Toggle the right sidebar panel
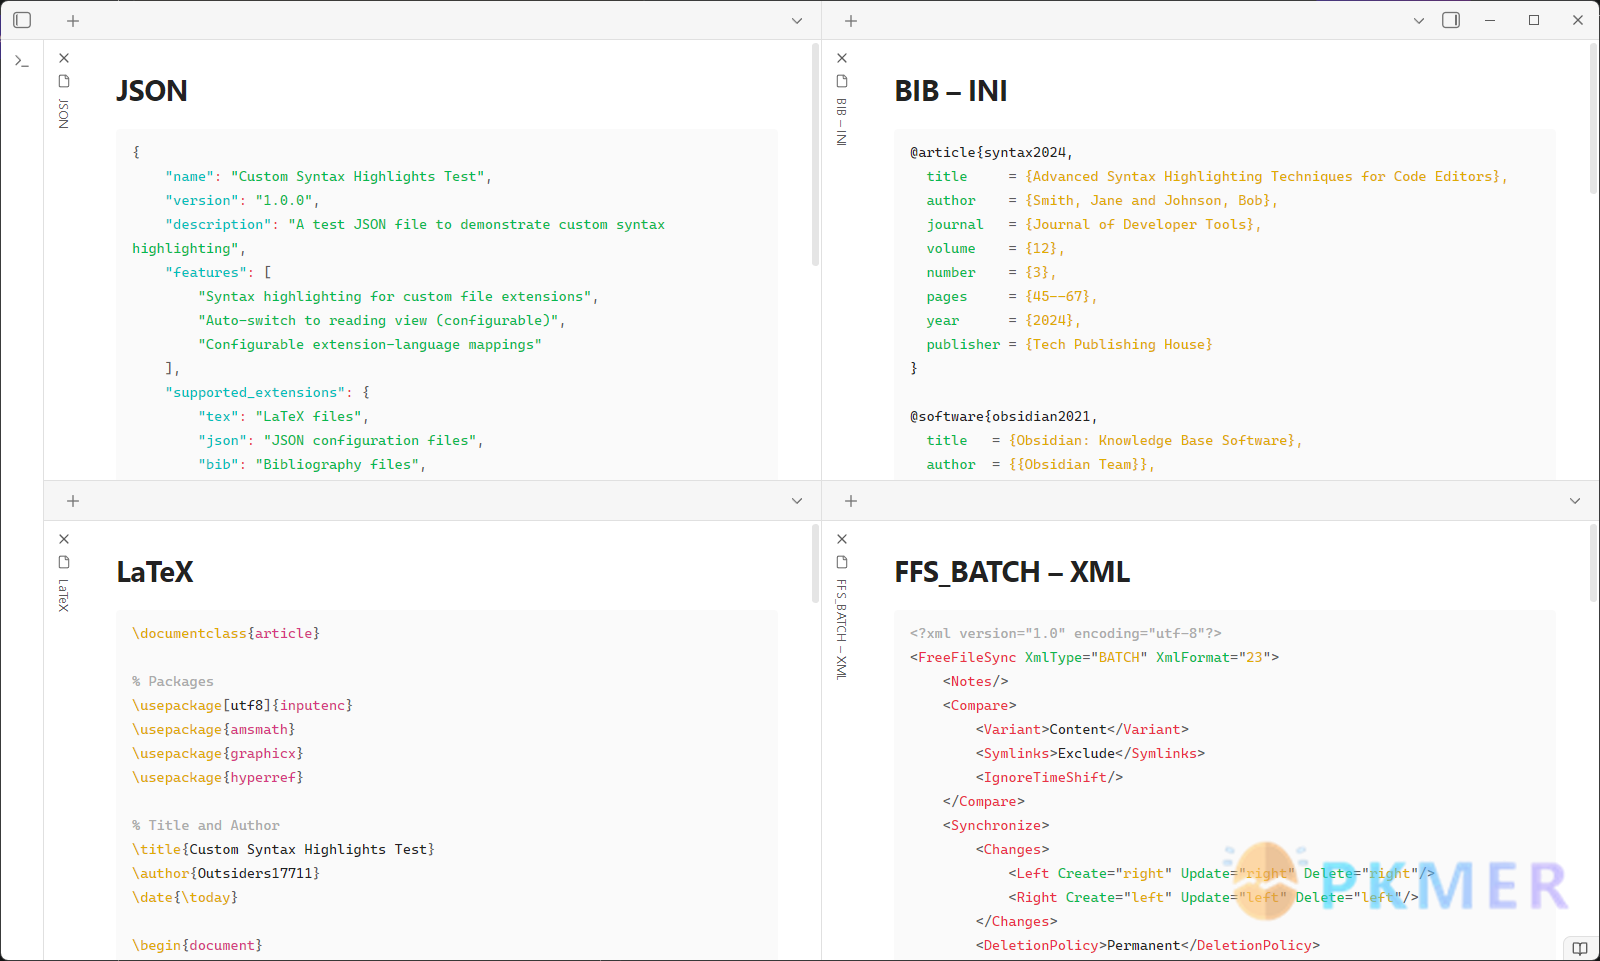The width and height of the screenshot is (1600, 961). pos(1451,20)
